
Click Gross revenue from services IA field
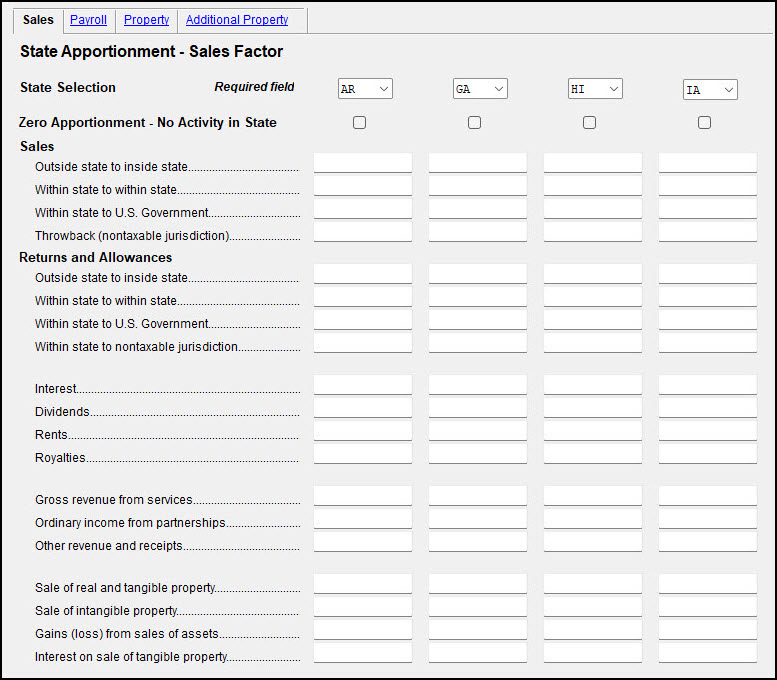pos(708,496)
